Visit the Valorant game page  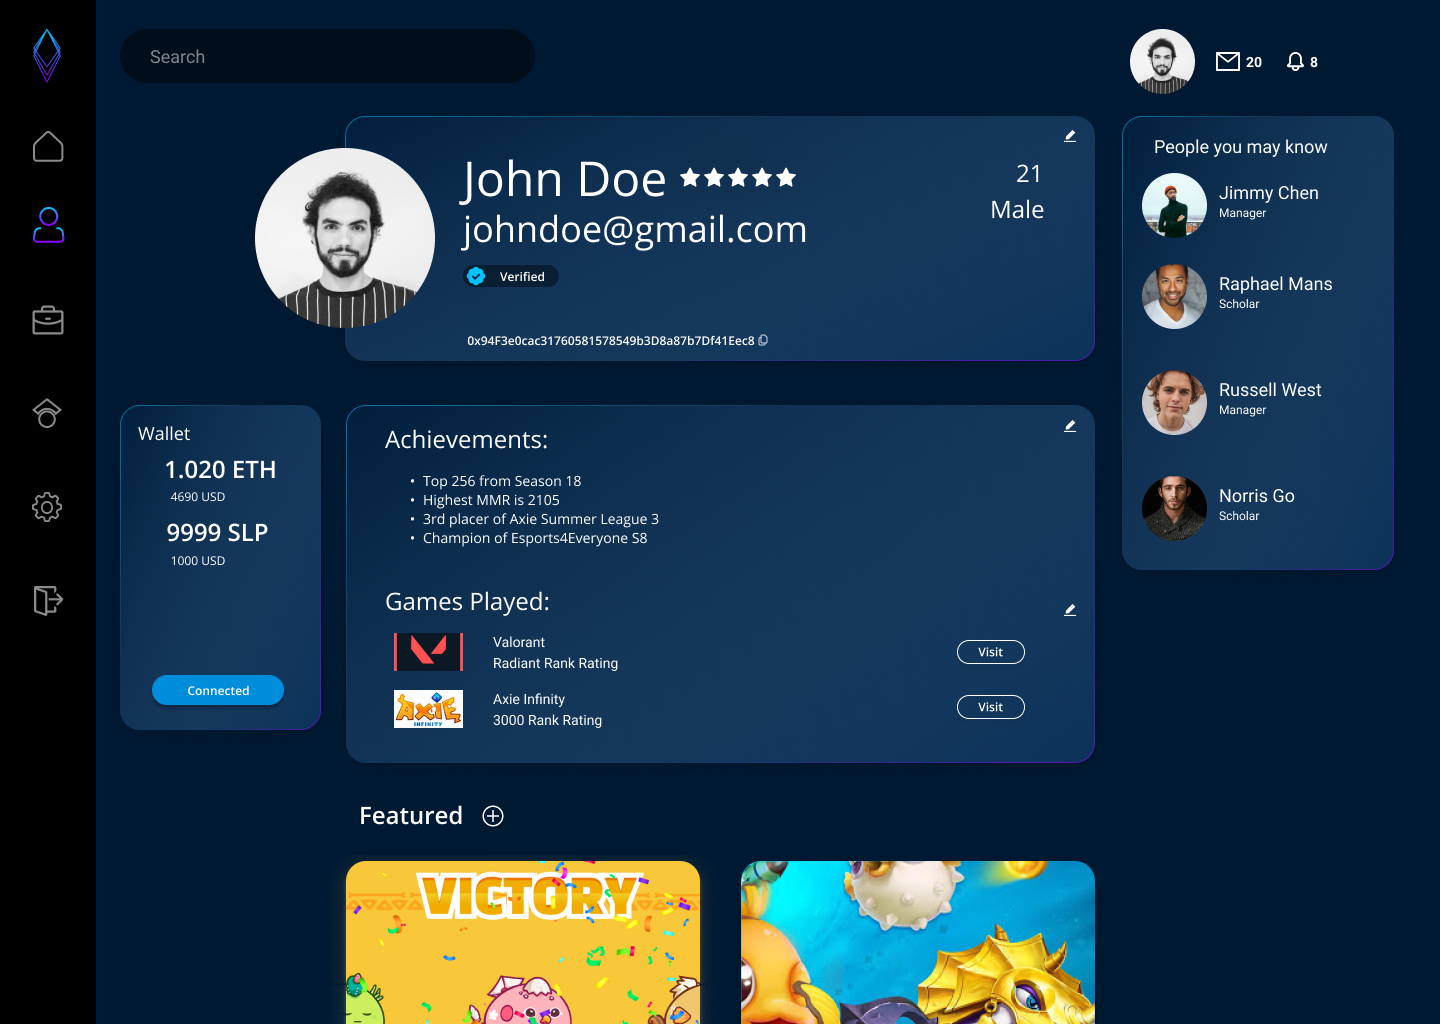point(990,652)
